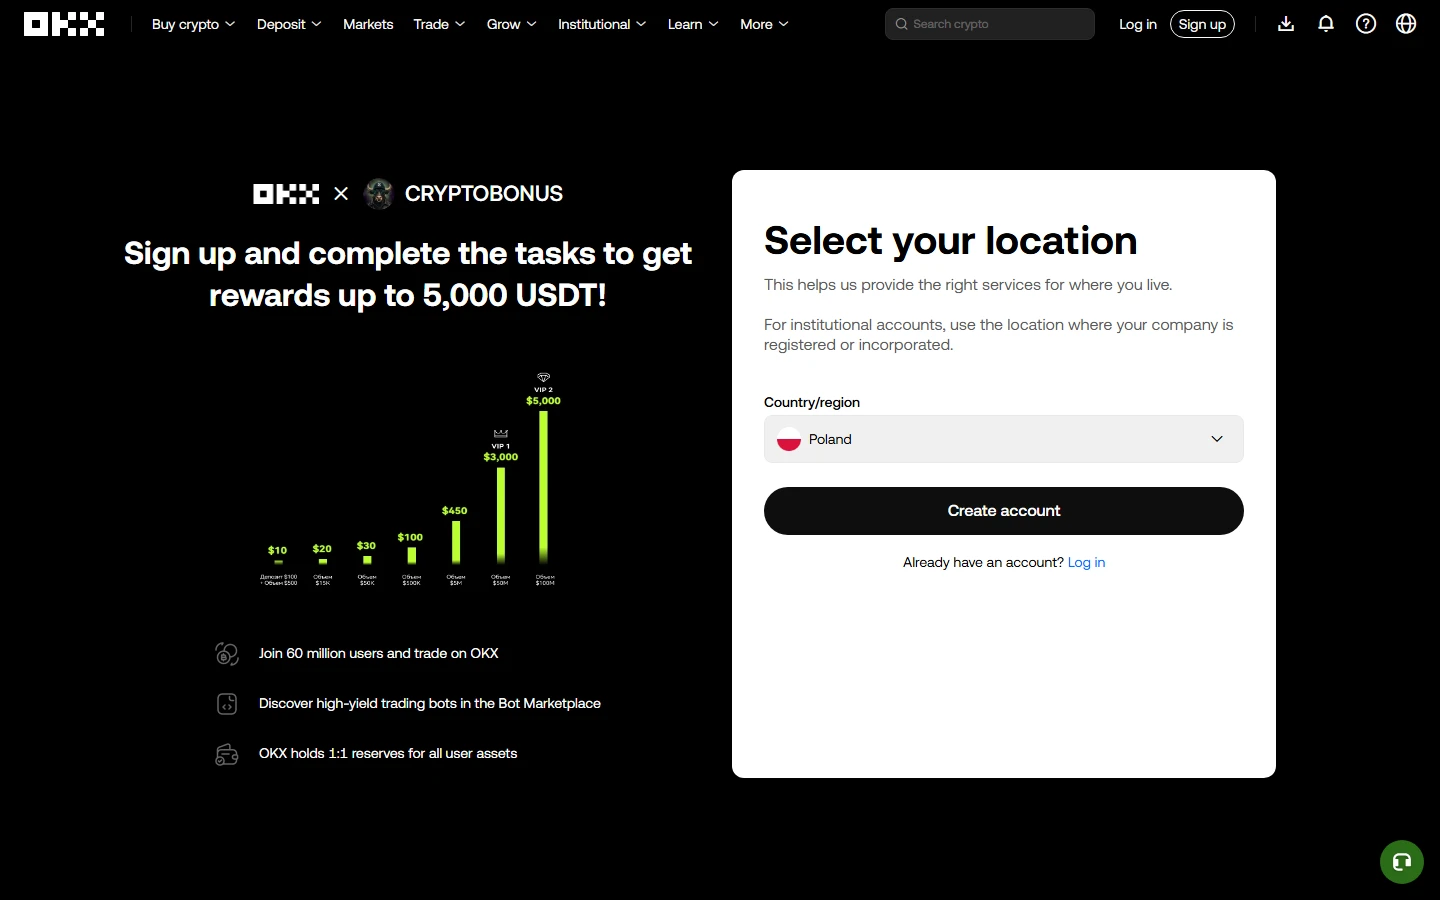This screenshot has height=900, width=1440.
Task: Expand the Grow menu
Action: coord(511,24)
